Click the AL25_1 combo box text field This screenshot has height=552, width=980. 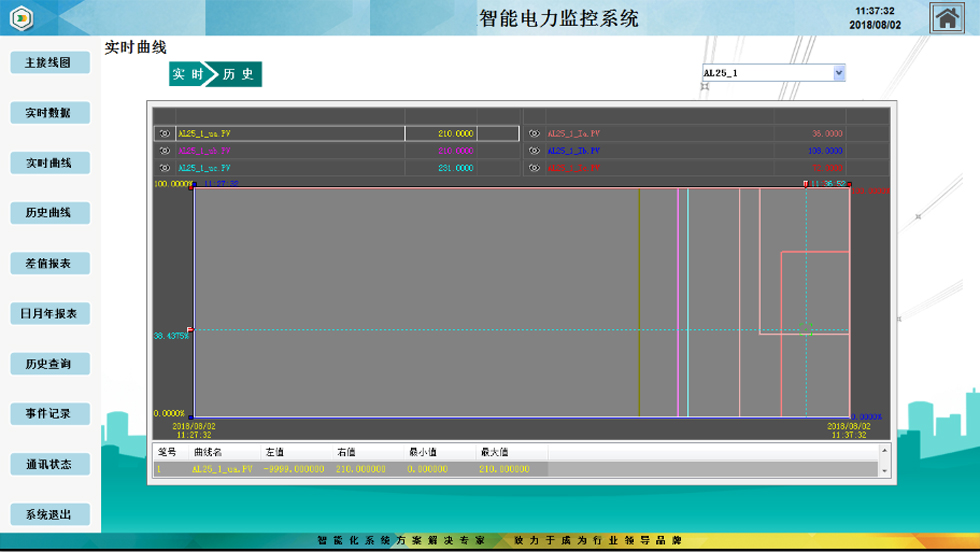tap(765, 73)
